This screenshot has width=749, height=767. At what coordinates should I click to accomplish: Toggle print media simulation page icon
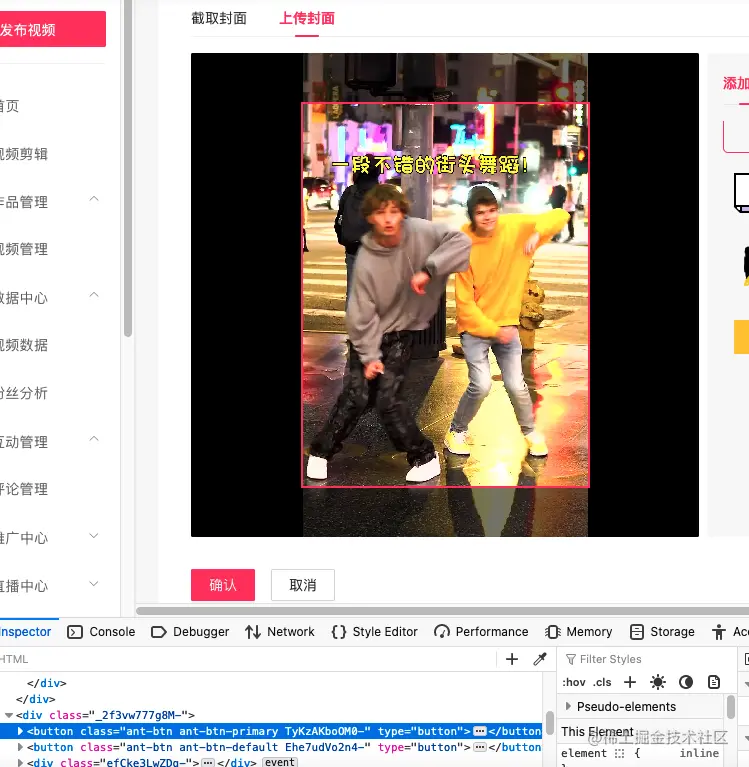[x=714, y=682]
